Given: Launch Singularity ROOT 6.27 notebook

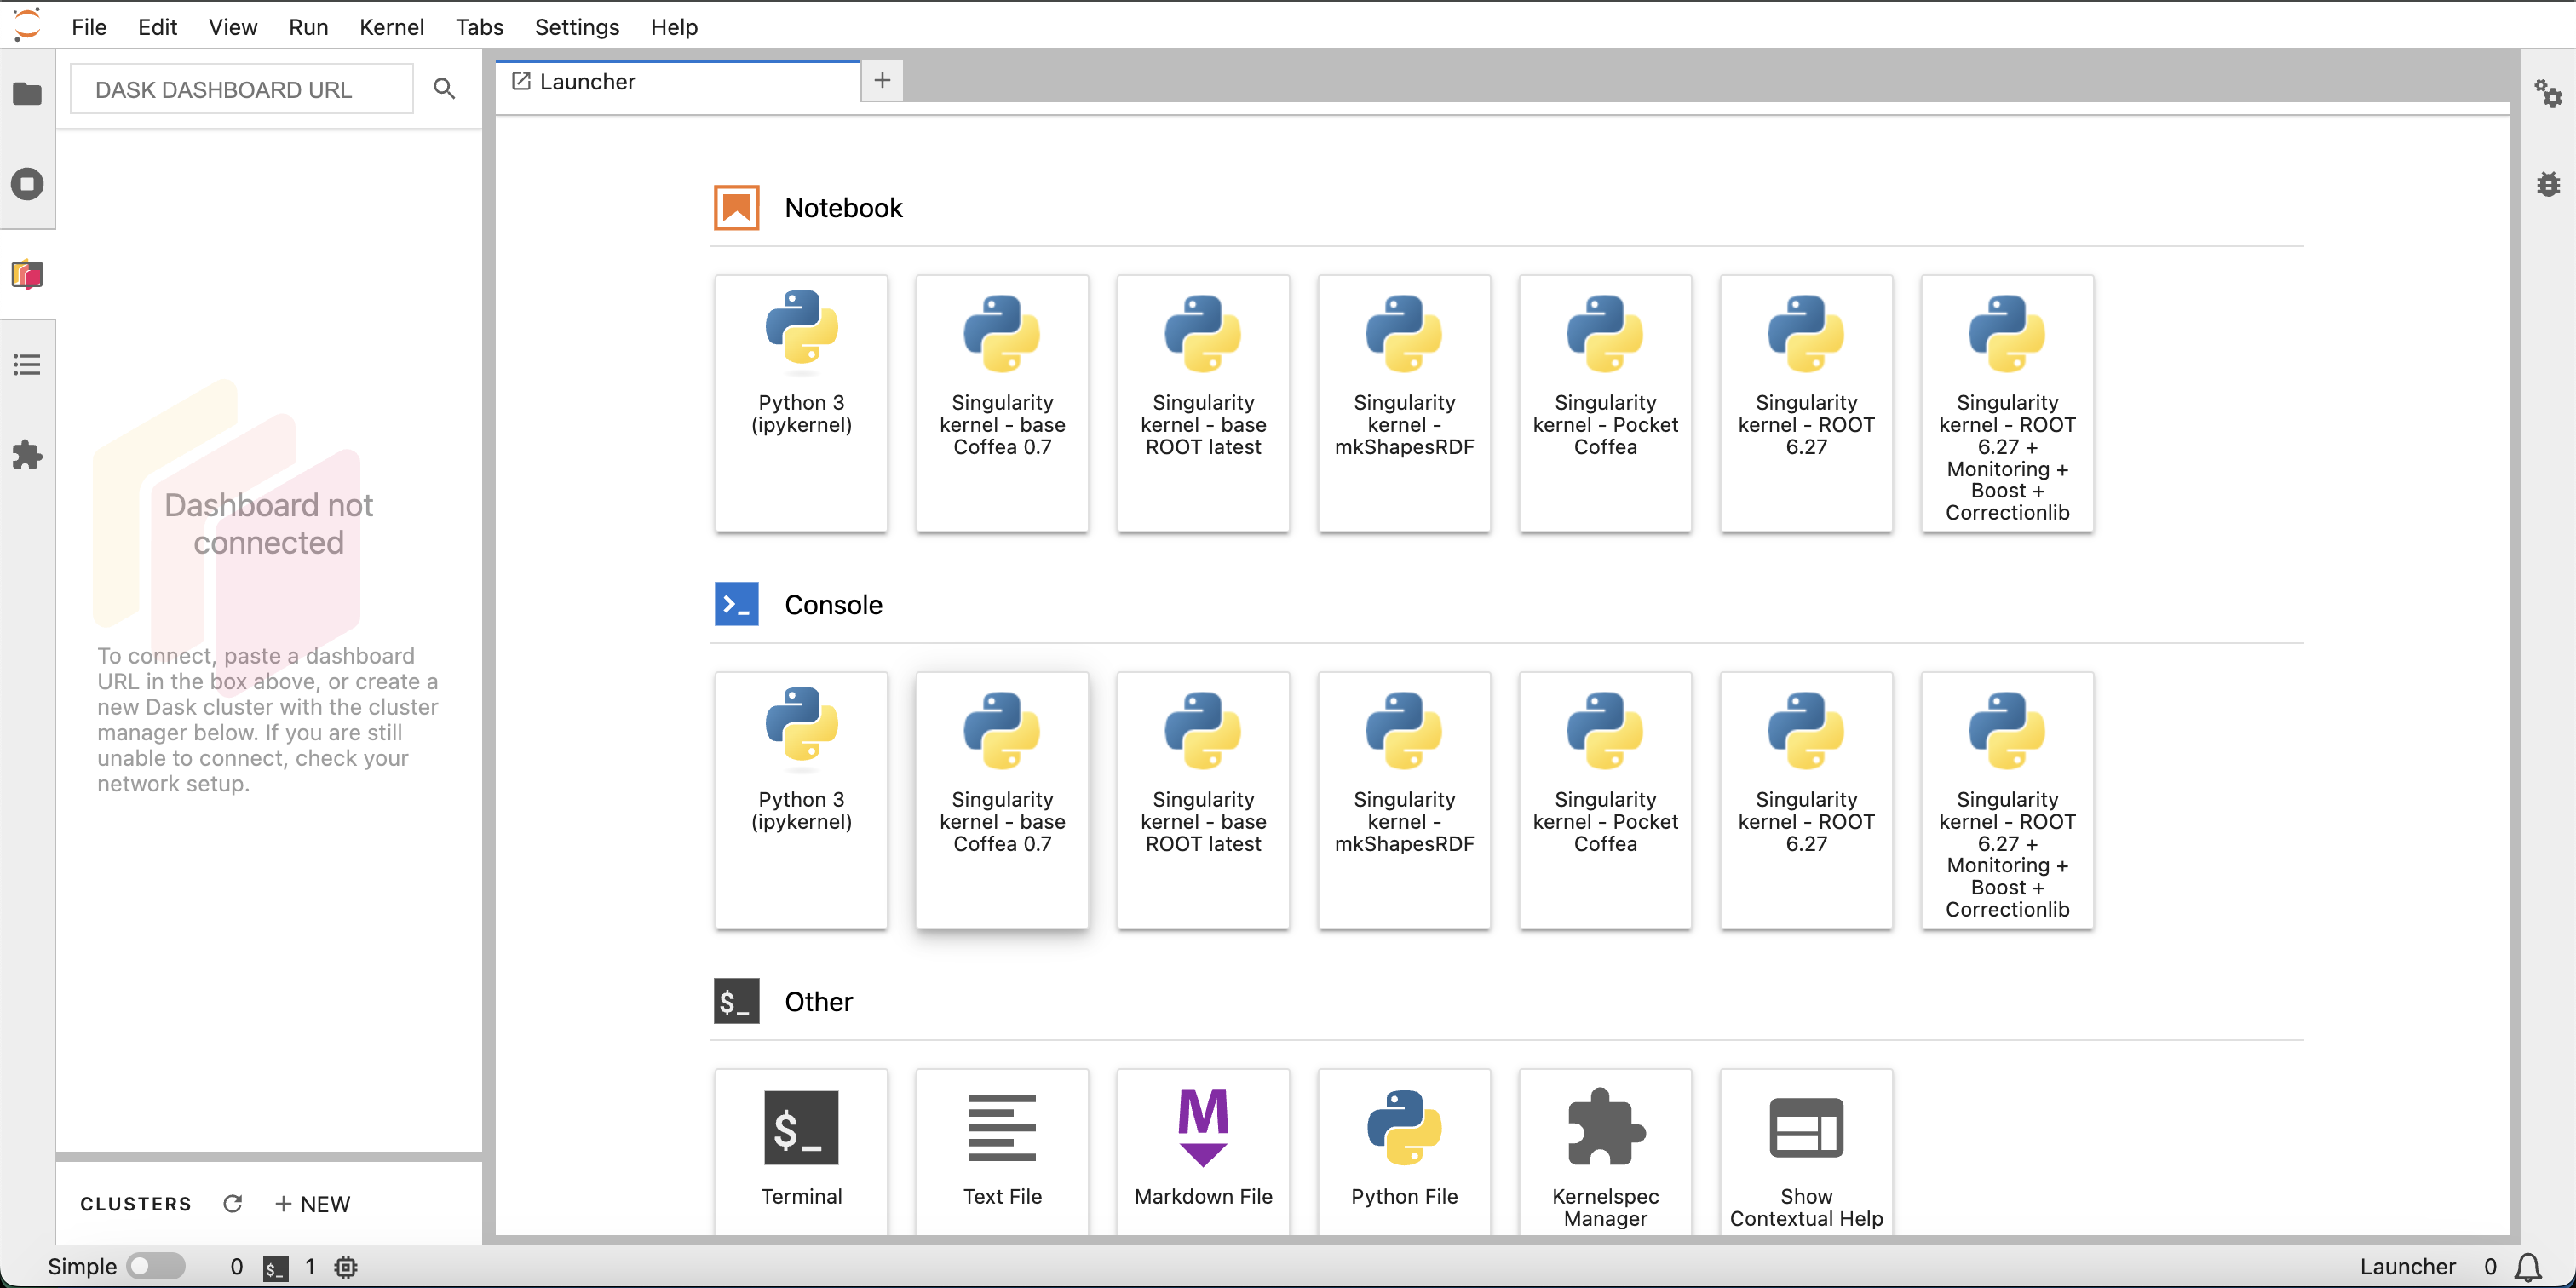Looking at the screenshot, I should pos(1806,403).
